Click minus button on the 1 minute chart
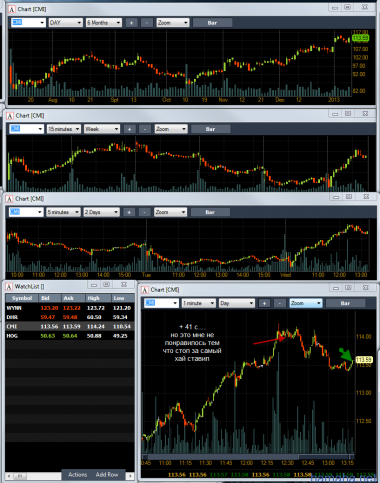This screenshot has width=380, height=483. [280, 303]
